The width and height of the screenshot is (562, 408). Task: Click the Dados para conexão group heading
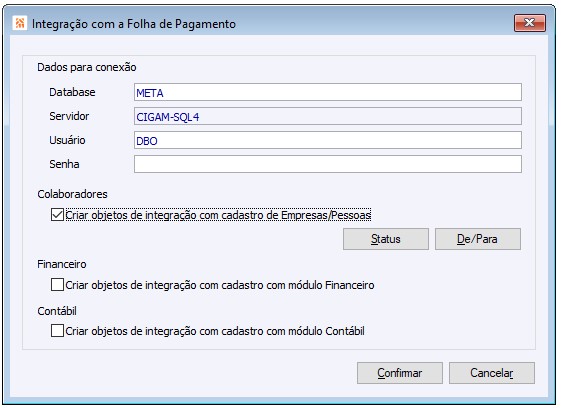pos(87,67)
